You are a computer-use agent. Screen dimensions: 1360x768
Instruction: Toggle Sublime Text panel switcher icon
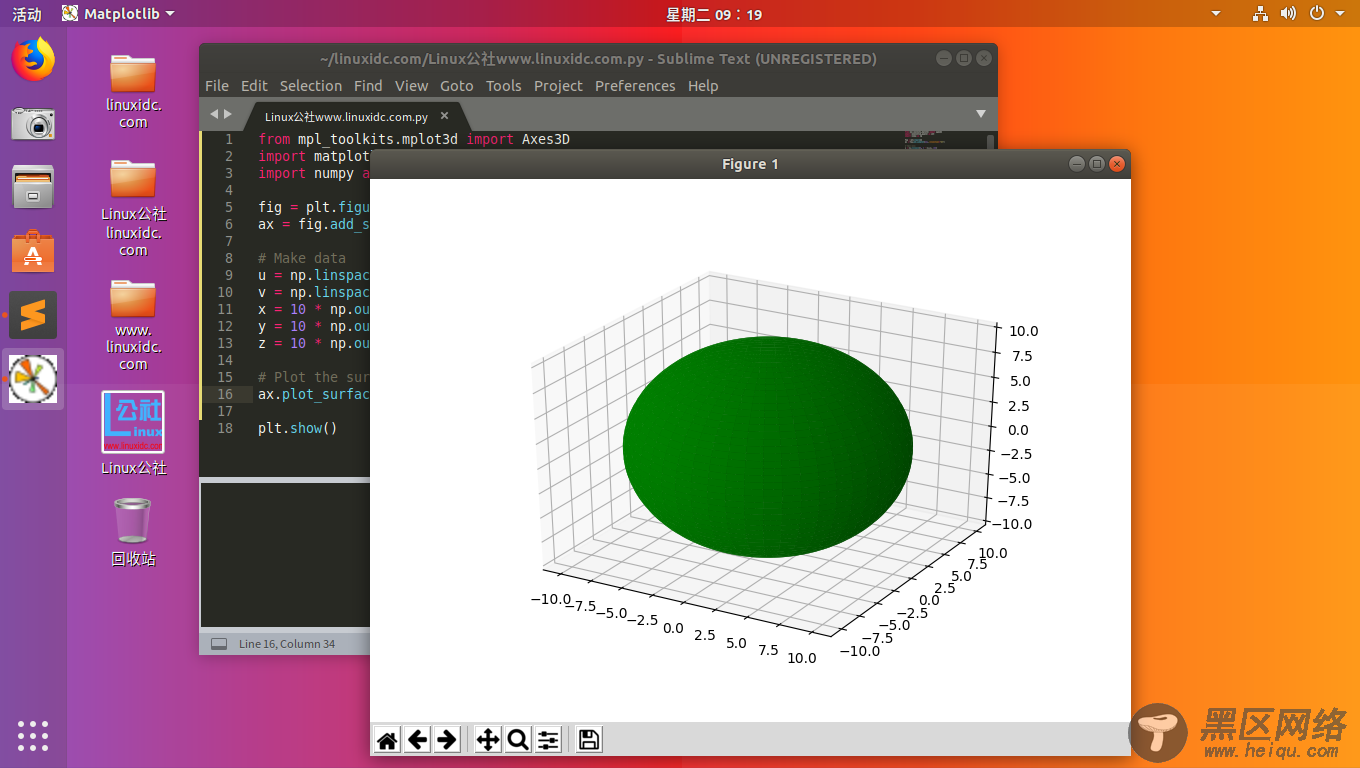[218, 644]
